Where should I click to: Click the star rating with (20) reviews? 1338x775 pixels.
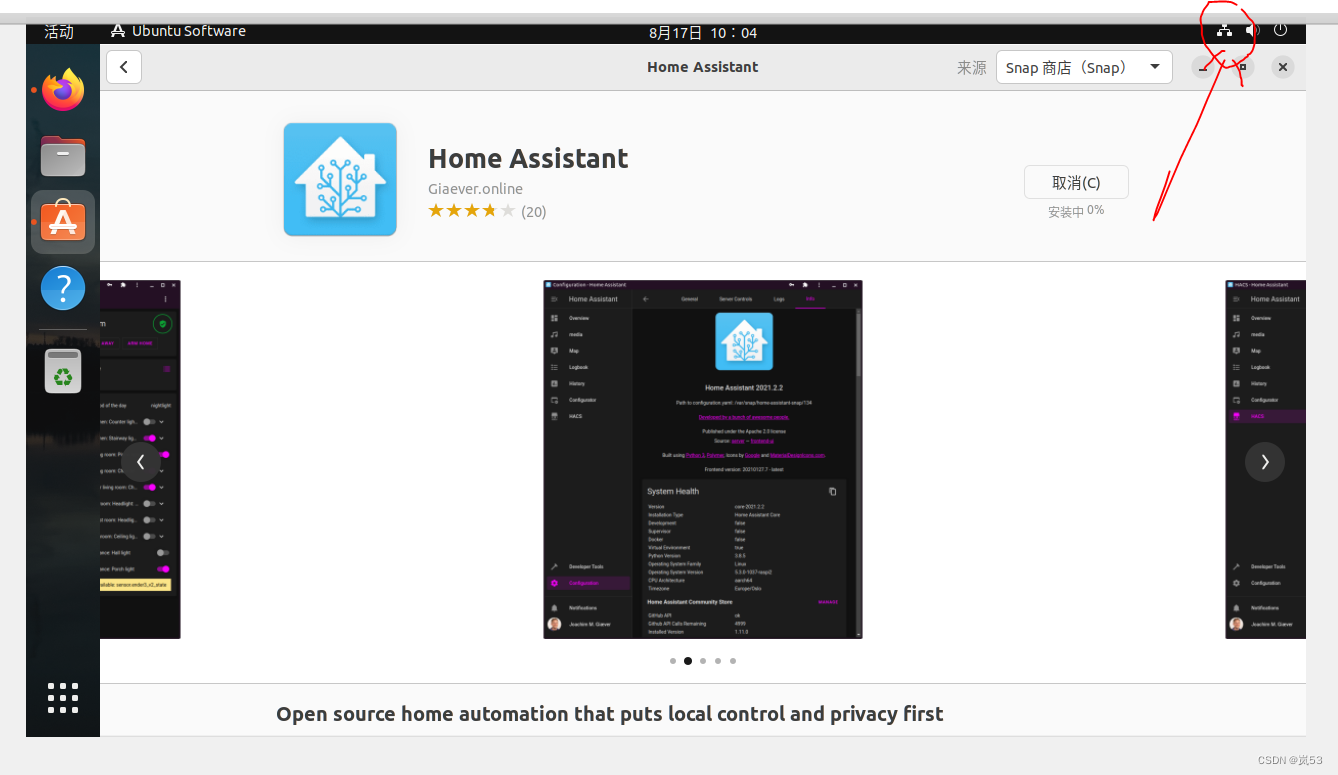coord(487,211)
